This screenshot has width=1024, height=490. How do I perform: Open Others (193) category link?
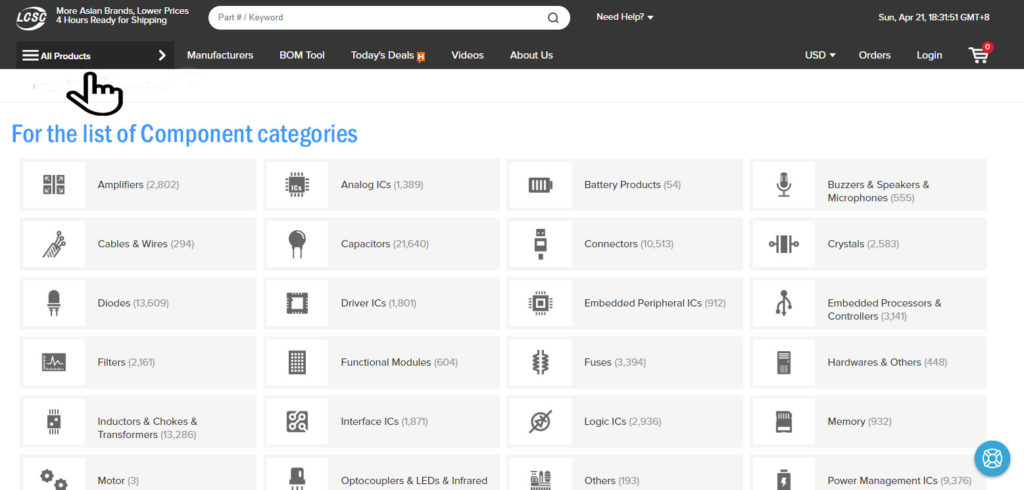(x=611, y=480)
